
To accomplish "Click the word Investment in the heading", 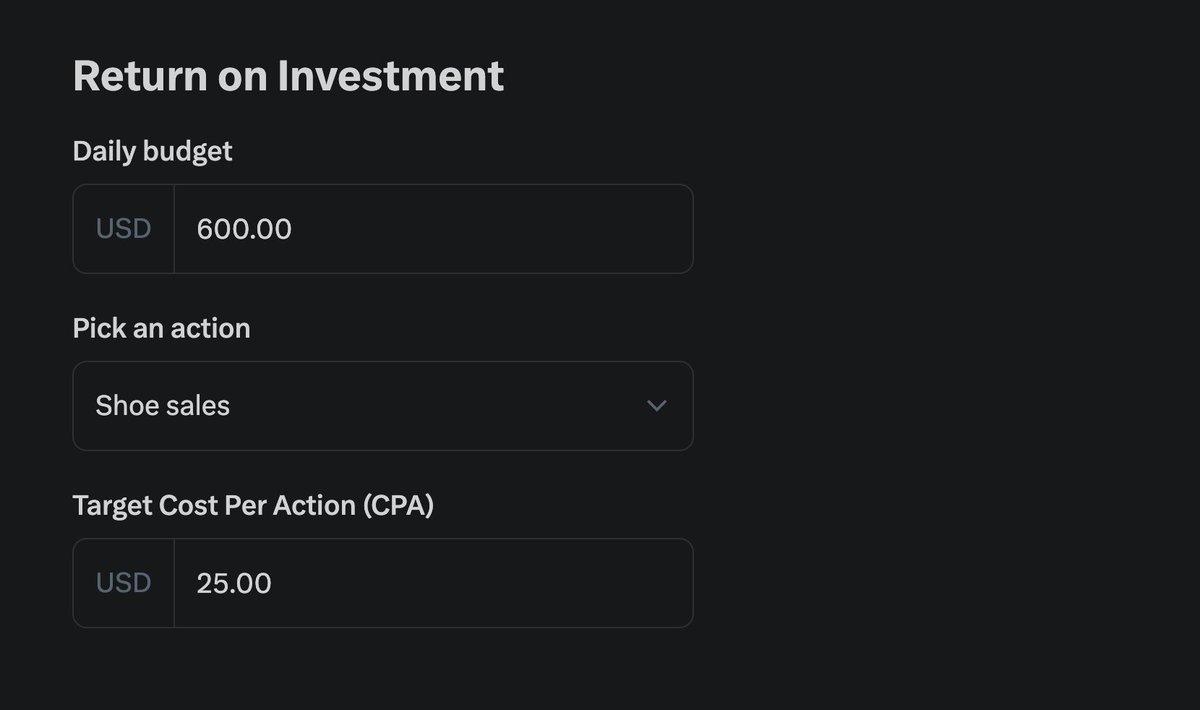I will (x=390, y=77).
